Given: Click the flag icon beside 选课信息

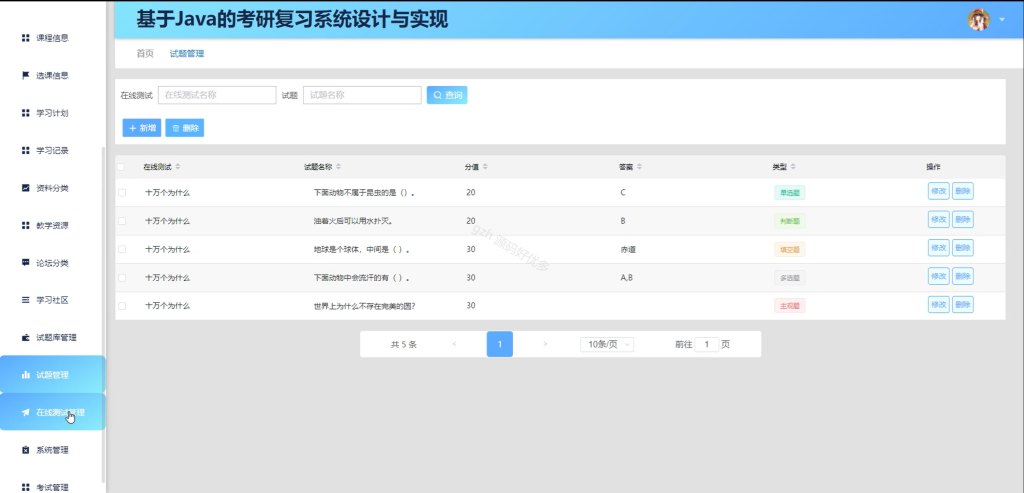Looking at the screenshot, I should 25,75.
